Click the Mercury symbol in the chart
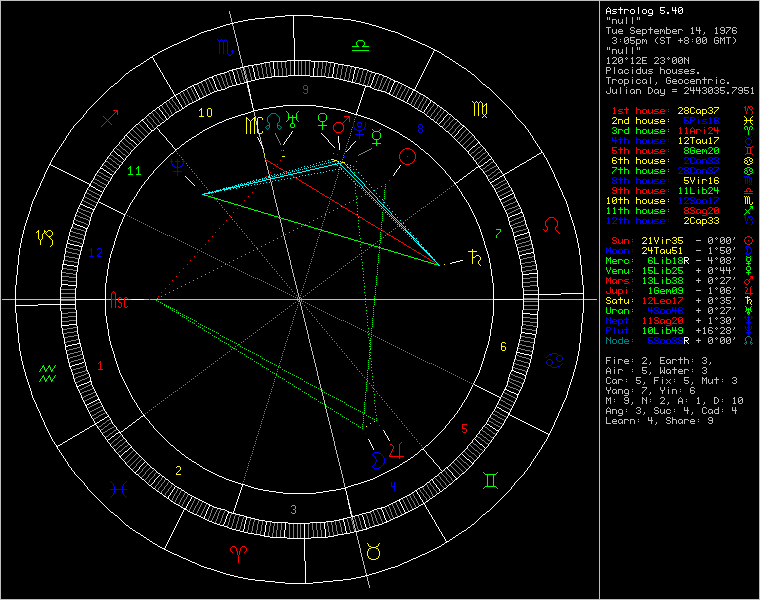Image resolution: width=760 pixels, height=600 pixels. tap(377, 137)
